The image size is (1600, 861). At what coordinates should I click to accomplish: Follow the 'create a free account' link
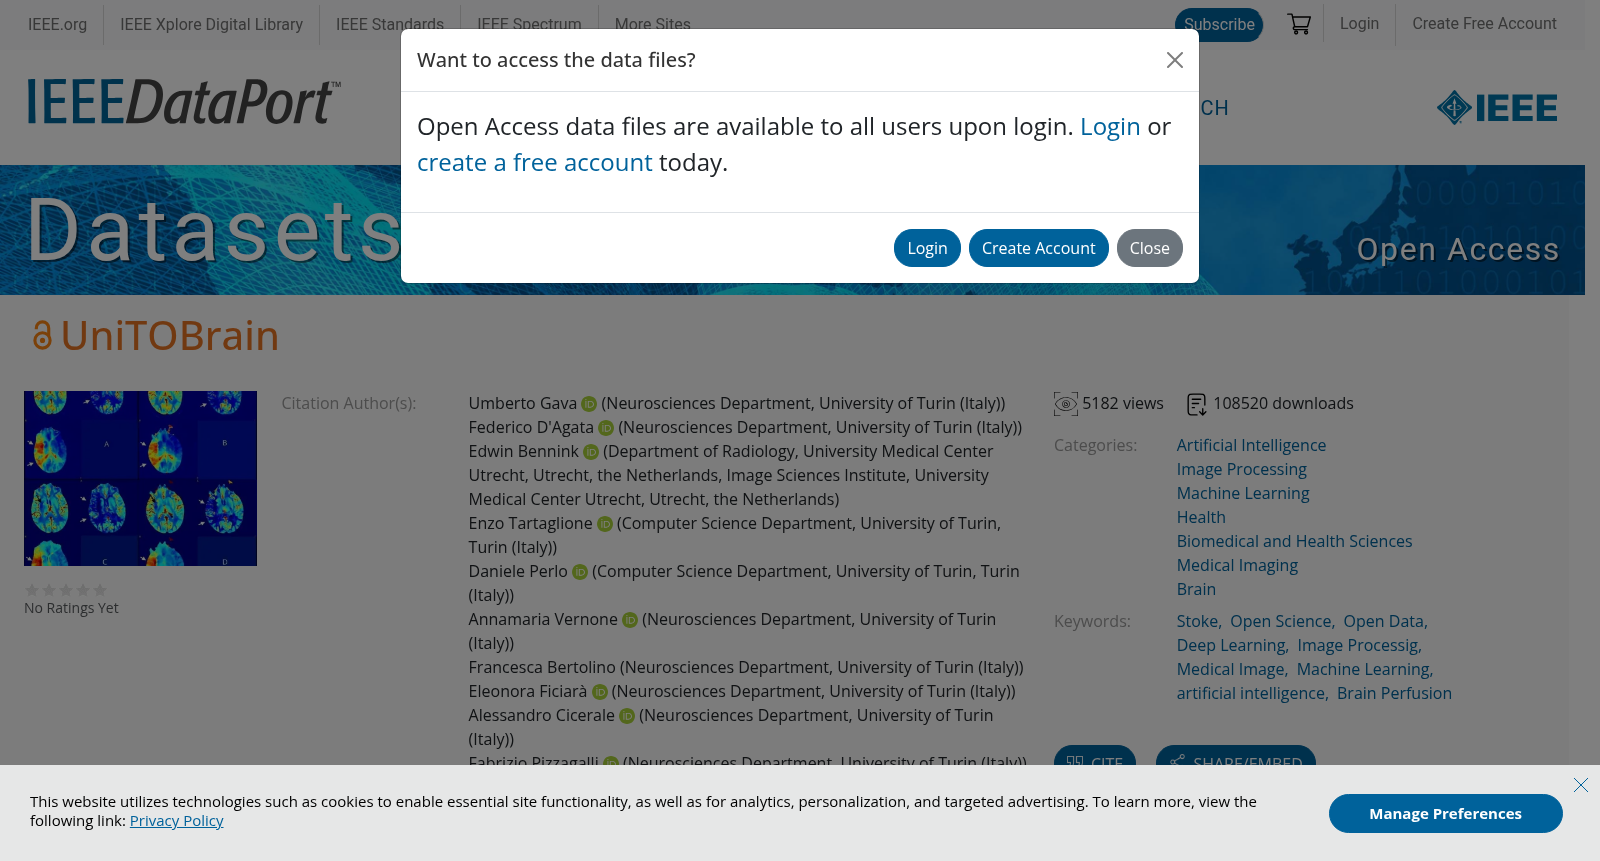click(x=535, y=163)
